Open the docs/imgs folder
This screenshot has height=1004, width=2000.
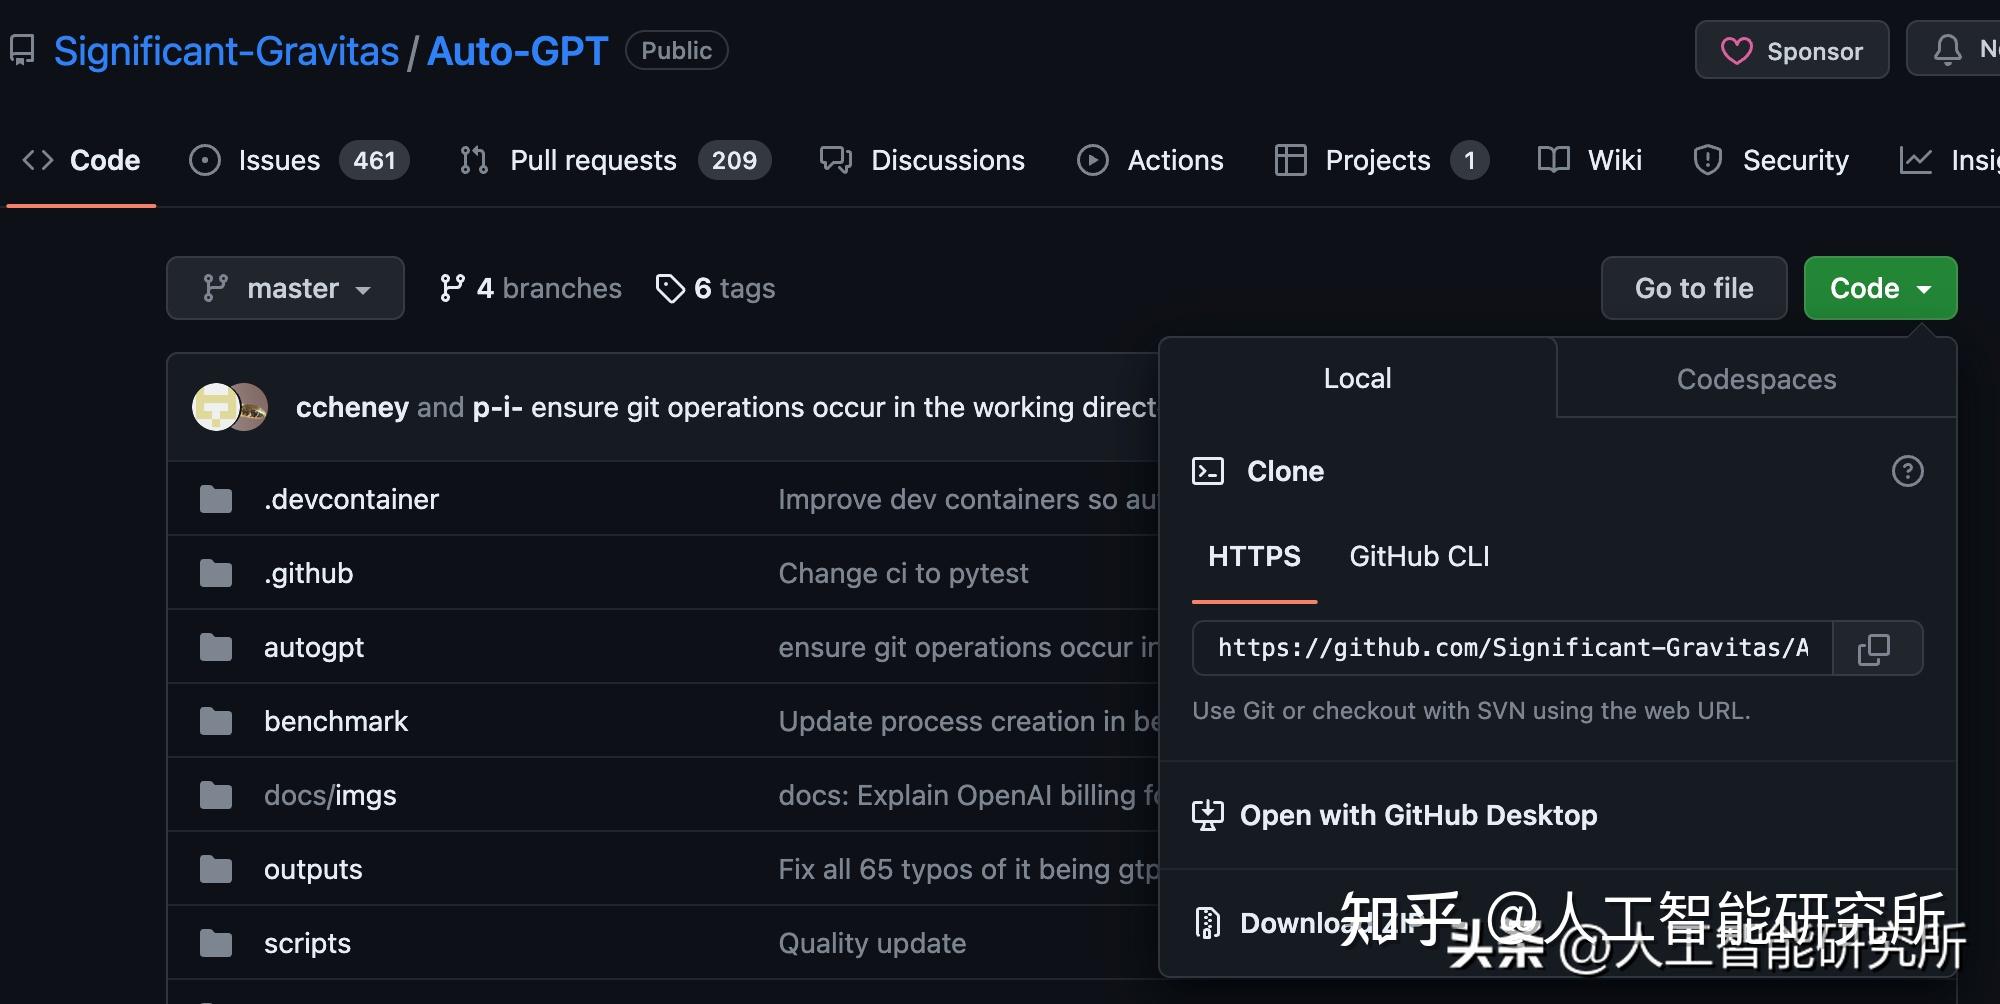[x=330, y=795]
